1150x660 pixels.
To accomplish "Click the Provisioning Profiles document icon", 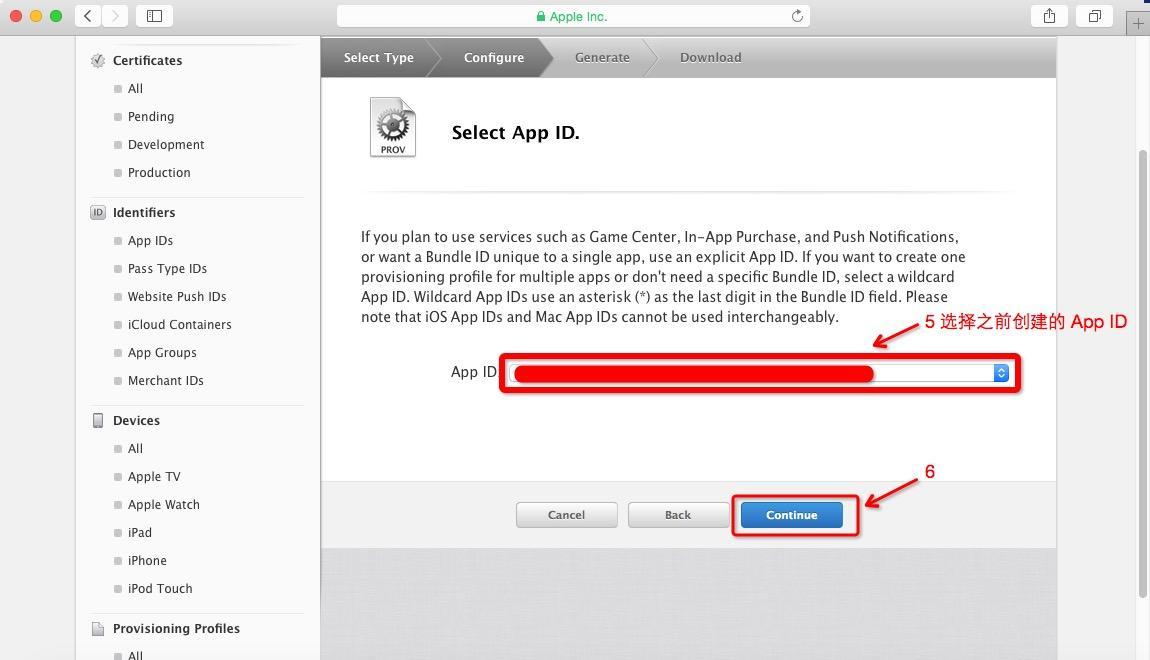I will pos(98,628).
